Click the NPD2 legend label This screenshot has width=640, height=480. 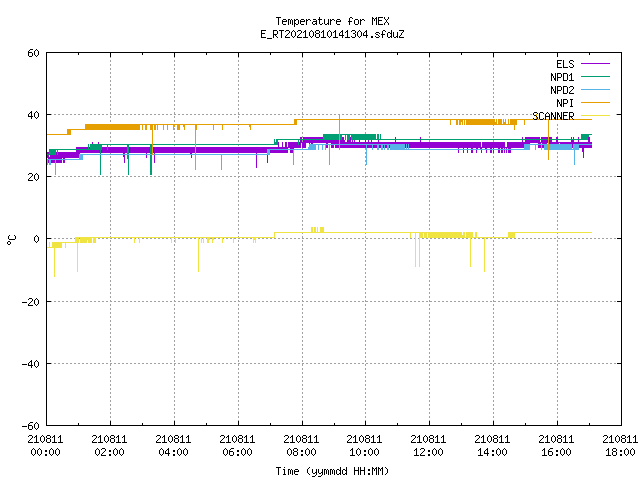click(x=562, y=90)
